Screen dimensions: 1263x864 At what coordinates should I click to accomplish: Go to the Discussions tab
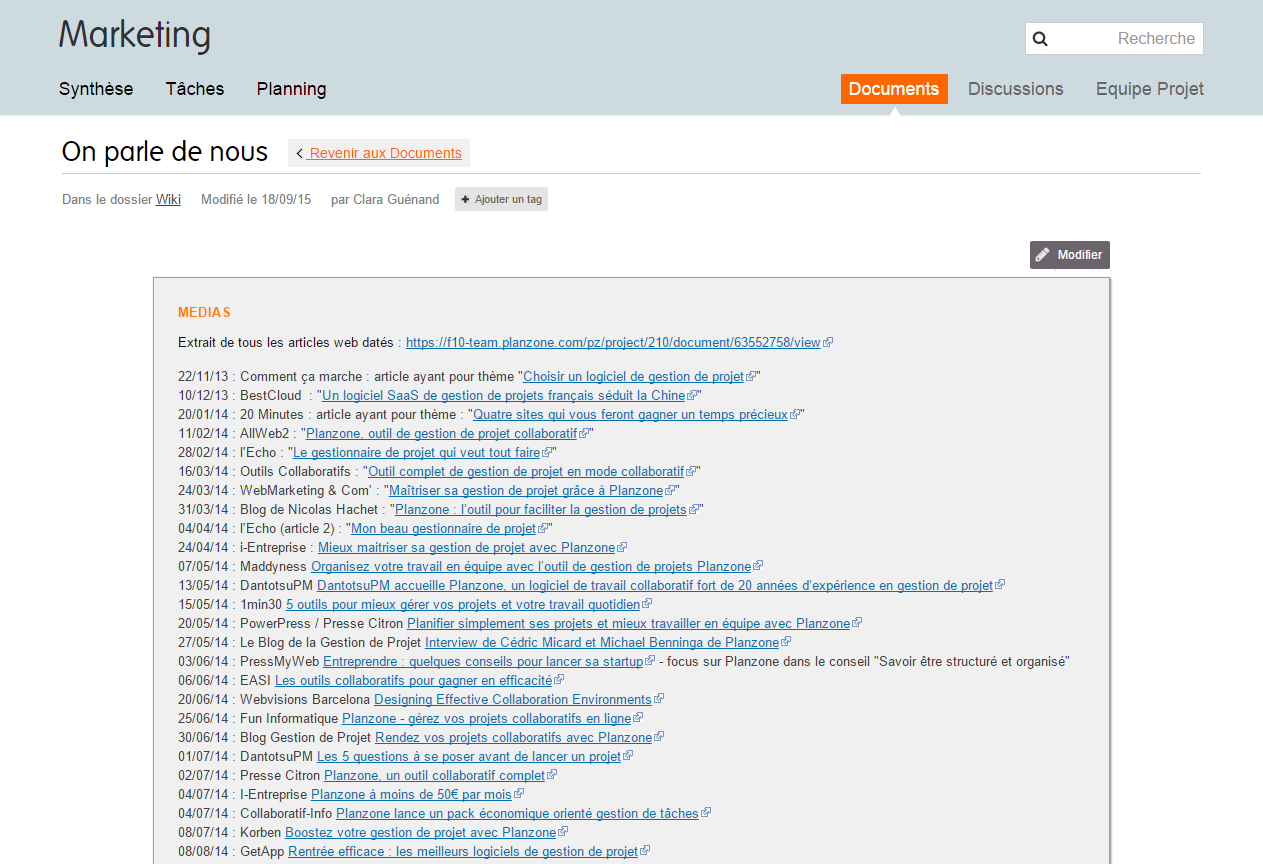[1016, 89]
